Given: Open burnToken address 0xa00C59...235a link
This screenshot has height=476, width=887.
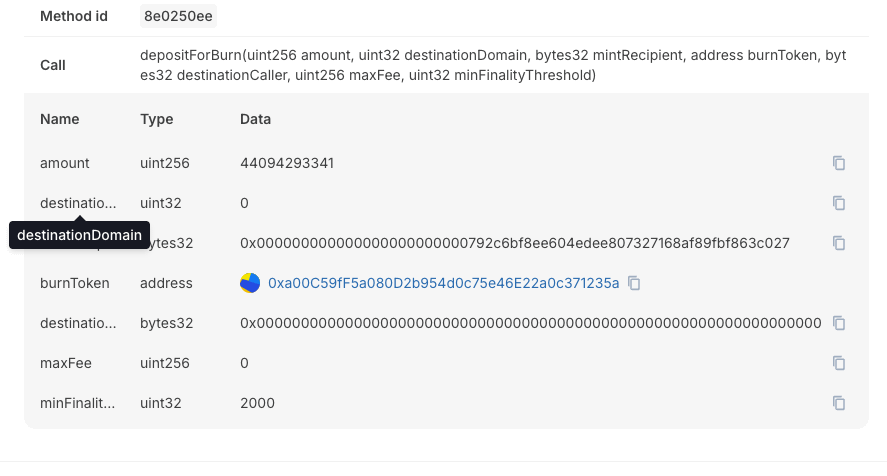Looking at the screenshot, I should [x=444, y=283].
